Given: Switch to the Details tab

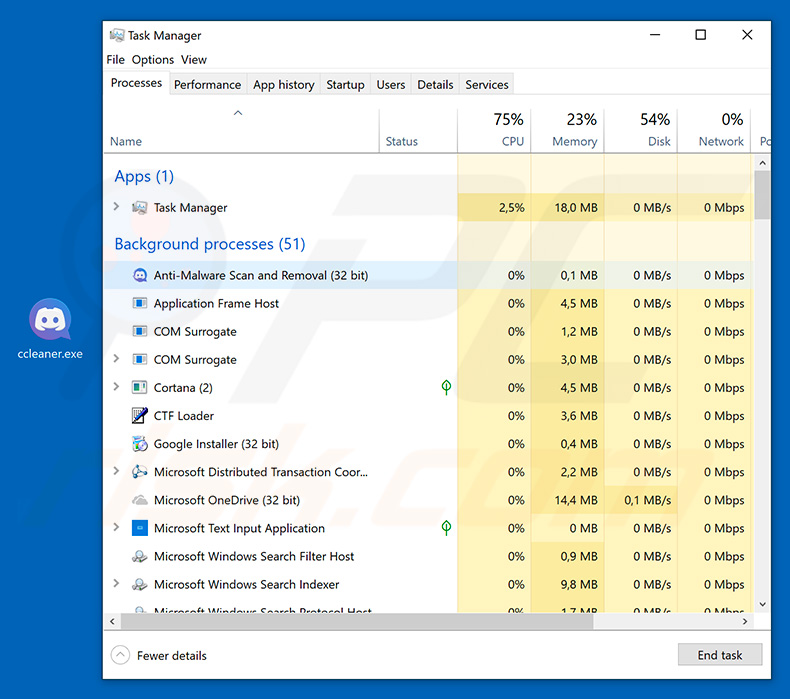Looking at the screenshot, I should pos(435,85).
